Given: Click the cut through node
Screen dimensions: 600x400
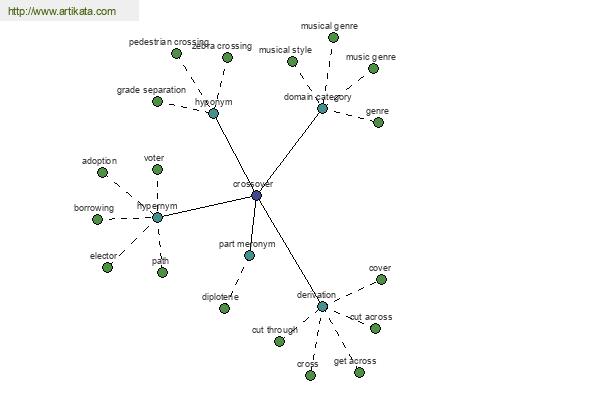Looking at the screenshot, I should point(279,341).
